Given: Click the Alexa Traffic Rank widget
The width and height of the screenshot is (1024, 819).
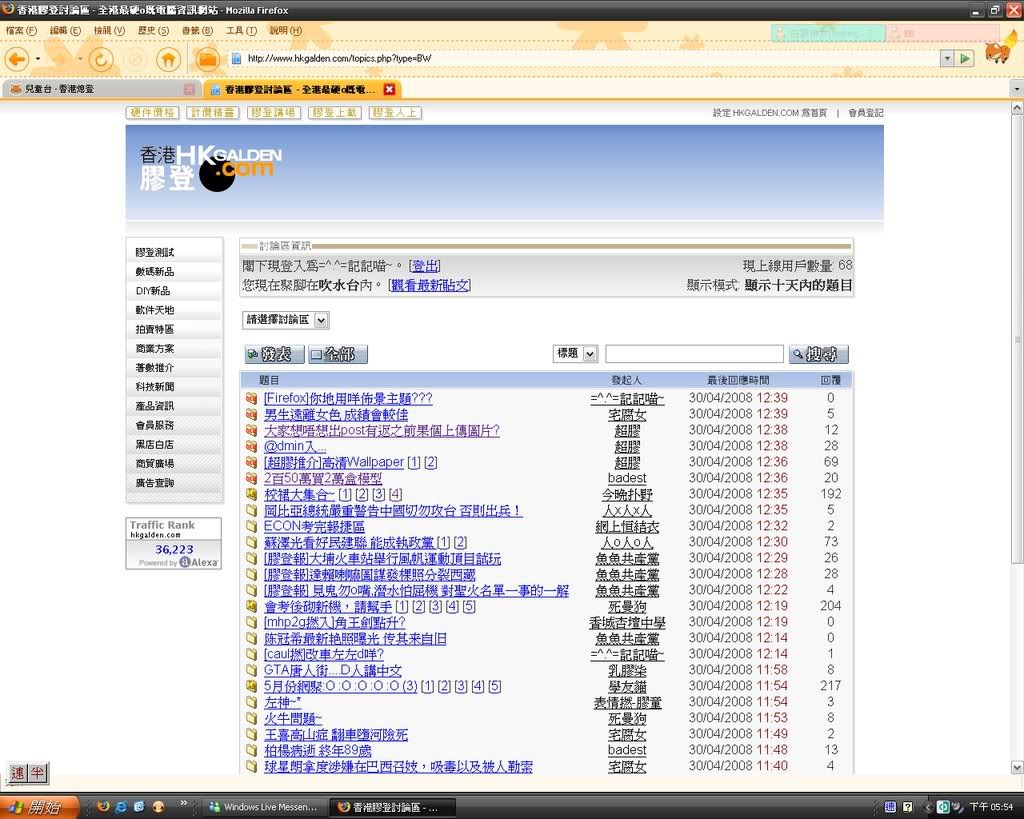Looking at the screenshot, I should (174, 543).
